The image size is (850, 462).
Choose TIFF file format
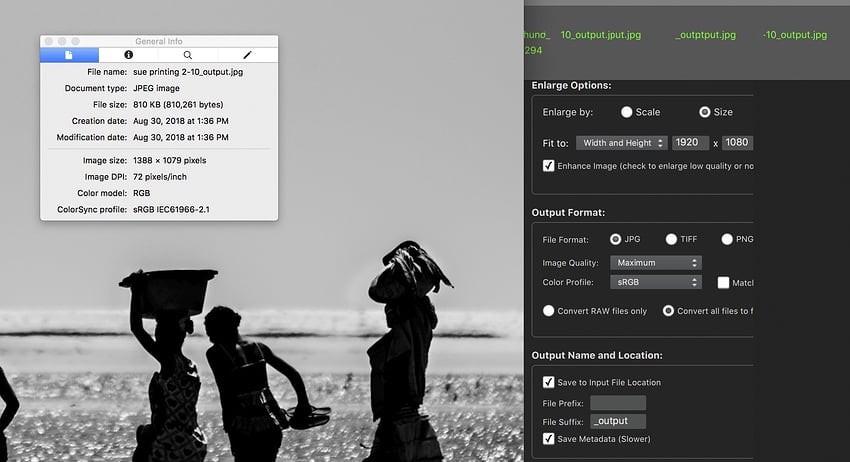[670, 239]
